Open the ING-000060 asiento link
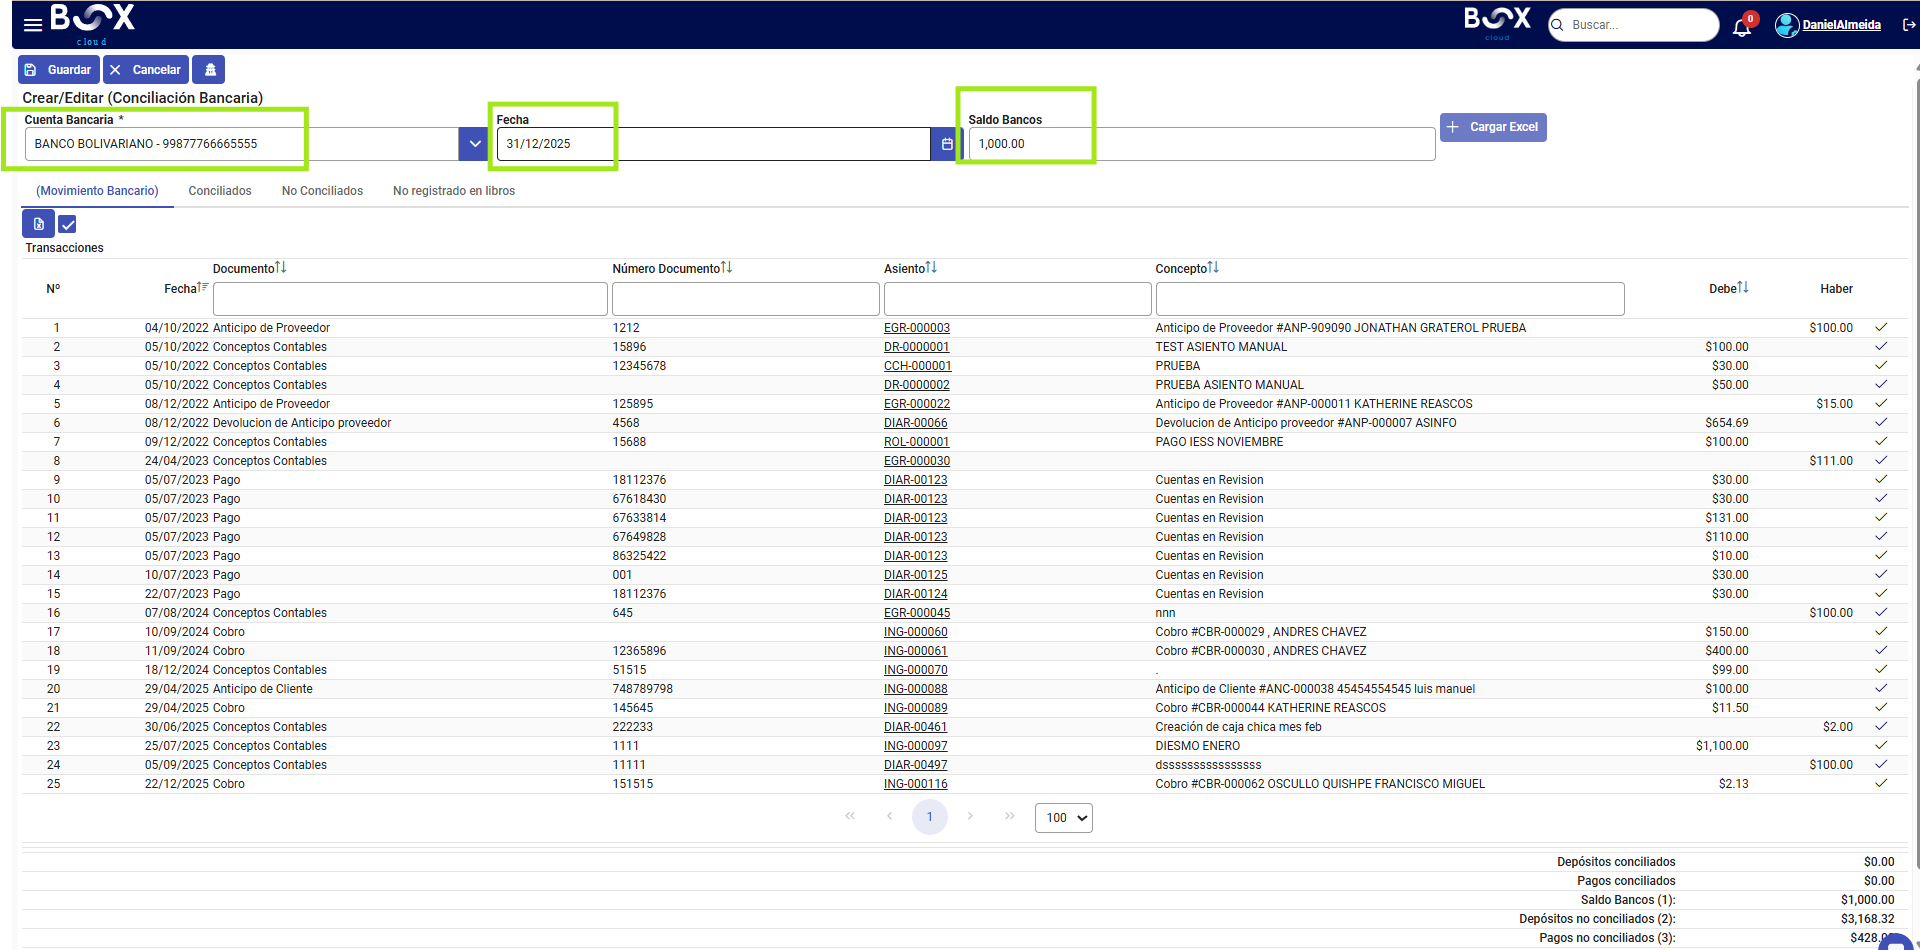1920x950 pixels. click(x=916, y=632)
